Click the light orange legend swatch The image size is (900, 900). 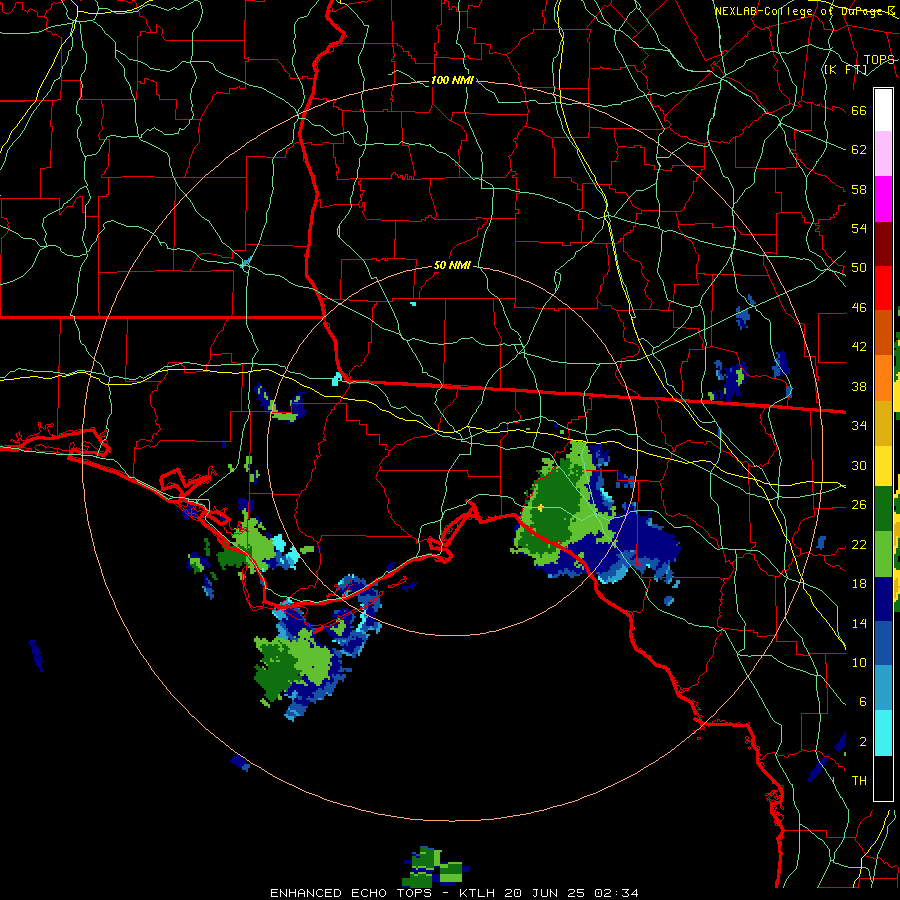coord(883,378)
